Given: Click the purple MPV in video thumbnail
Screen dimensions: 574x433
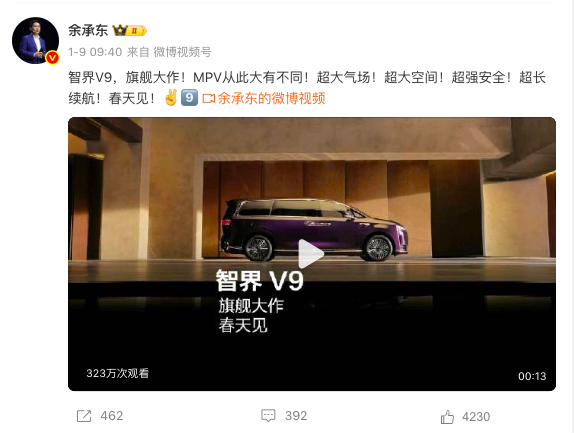Looking at the screenshot, I should pyautogui.click(x=314, y=230).
